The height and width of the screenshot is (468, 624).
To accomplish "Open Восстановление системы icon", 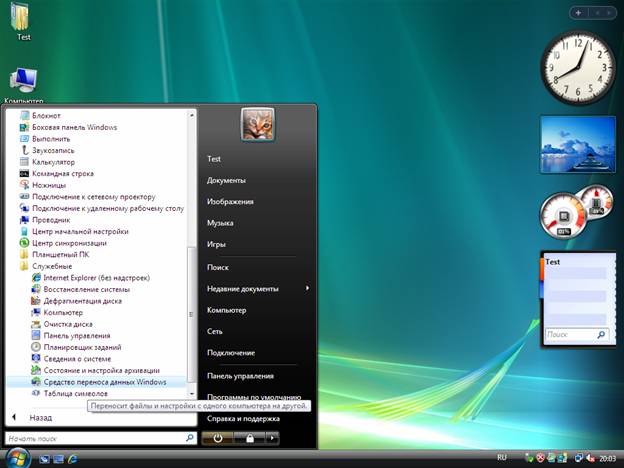I will tap(36, 289).
